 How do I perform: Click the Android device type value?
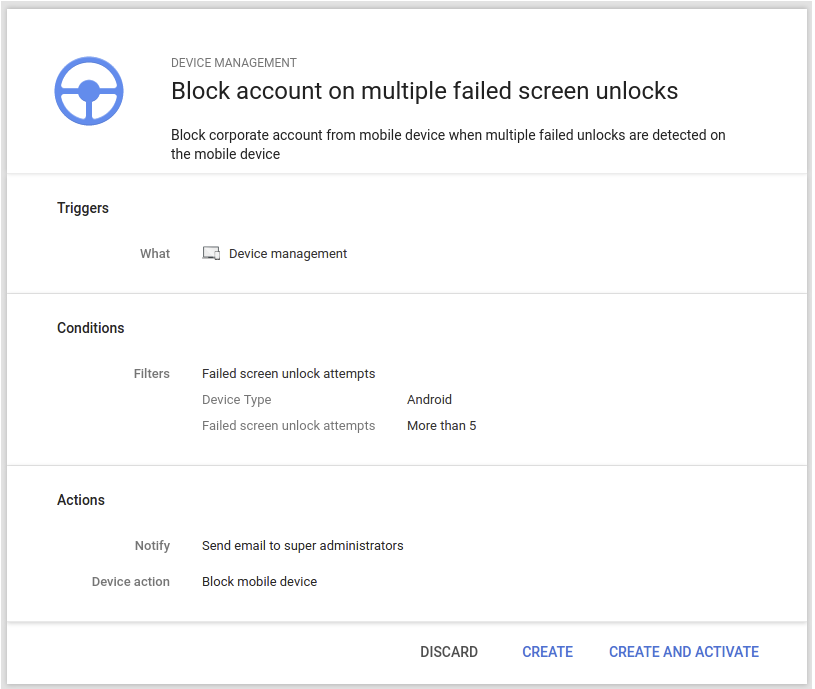[429, 400]
